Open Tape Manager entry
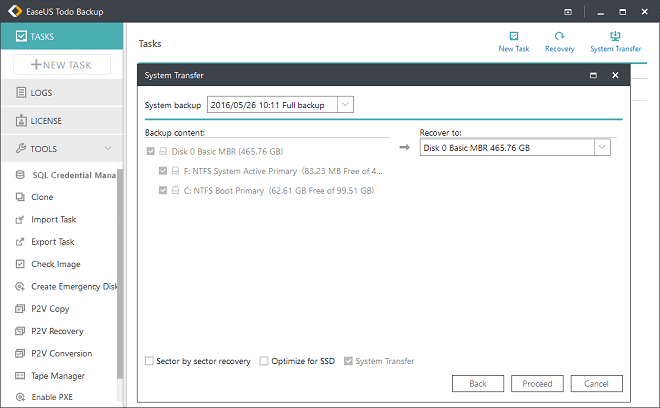 point(58,376)
